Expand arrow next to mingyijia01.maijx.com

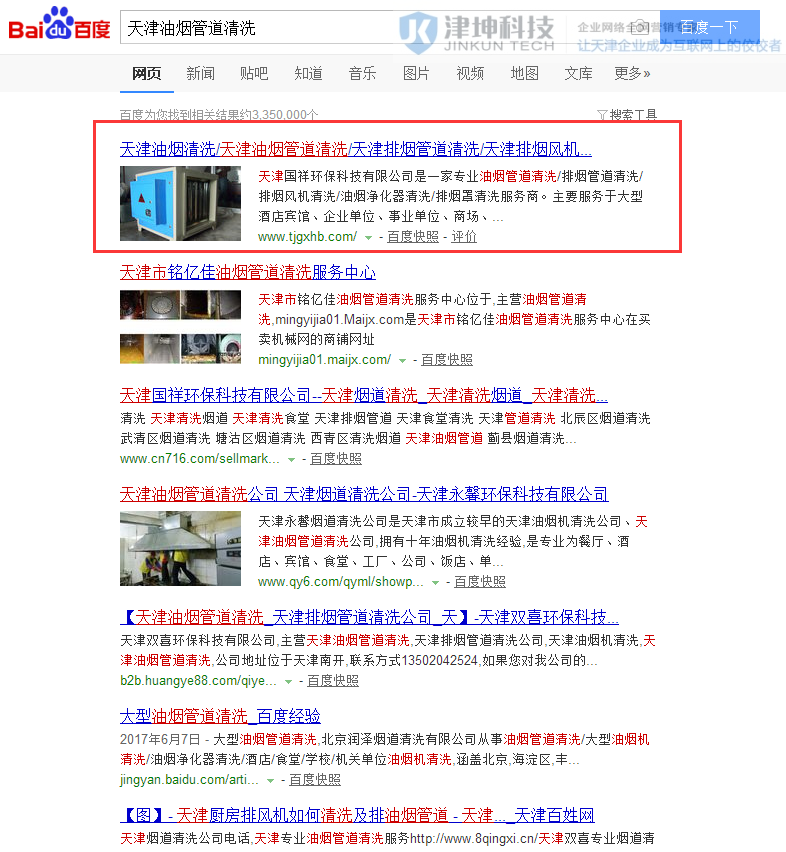click(403, 360)
